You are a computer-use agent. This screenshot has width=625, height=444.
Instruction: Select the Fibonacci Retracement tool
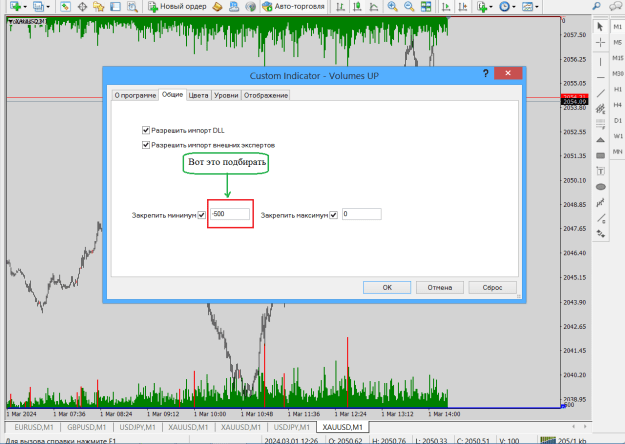(600, 124)
